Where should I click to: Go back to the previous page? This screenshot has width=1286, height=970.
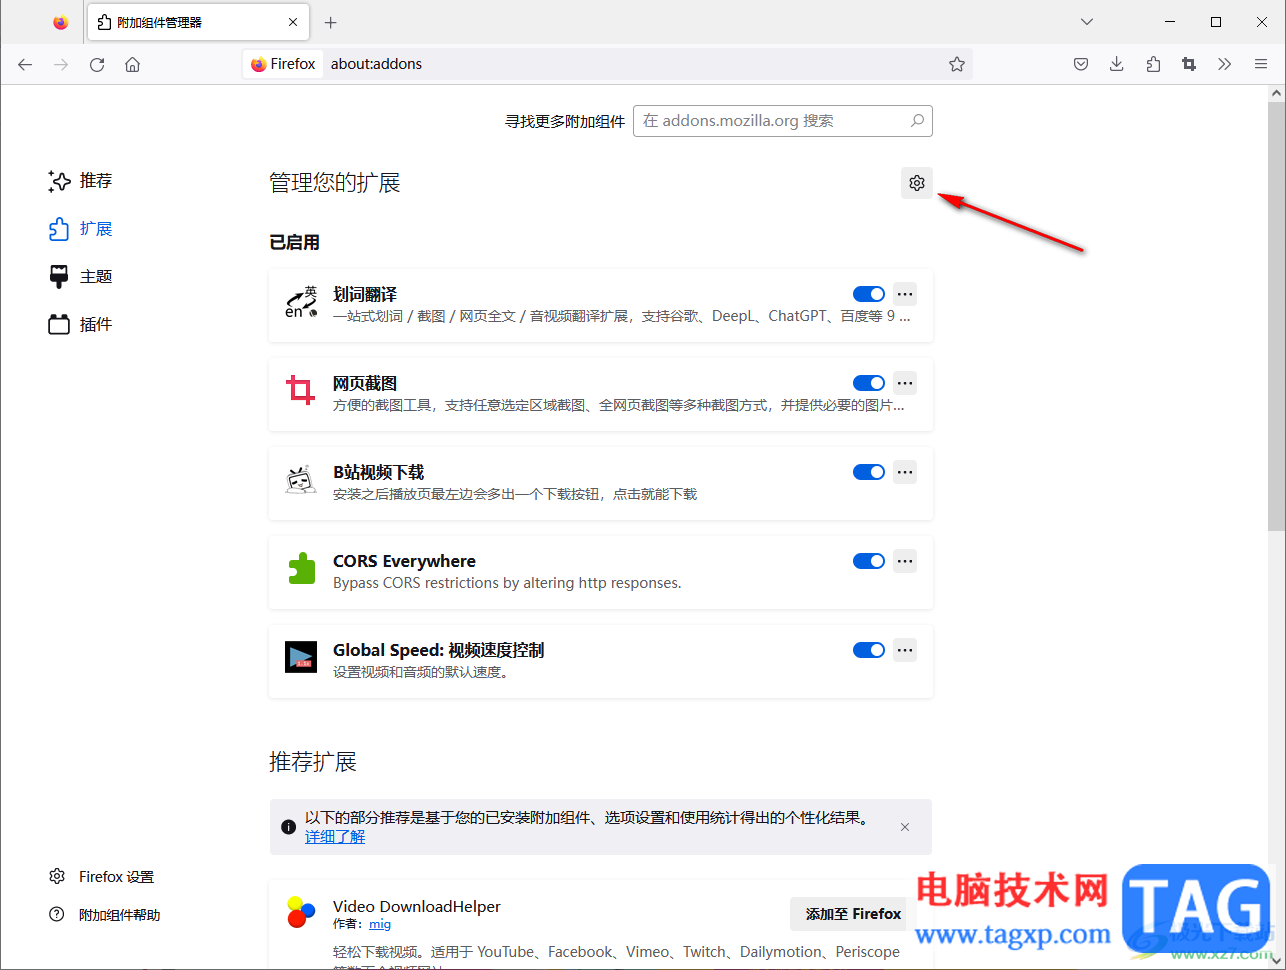[x=25, y=64]
